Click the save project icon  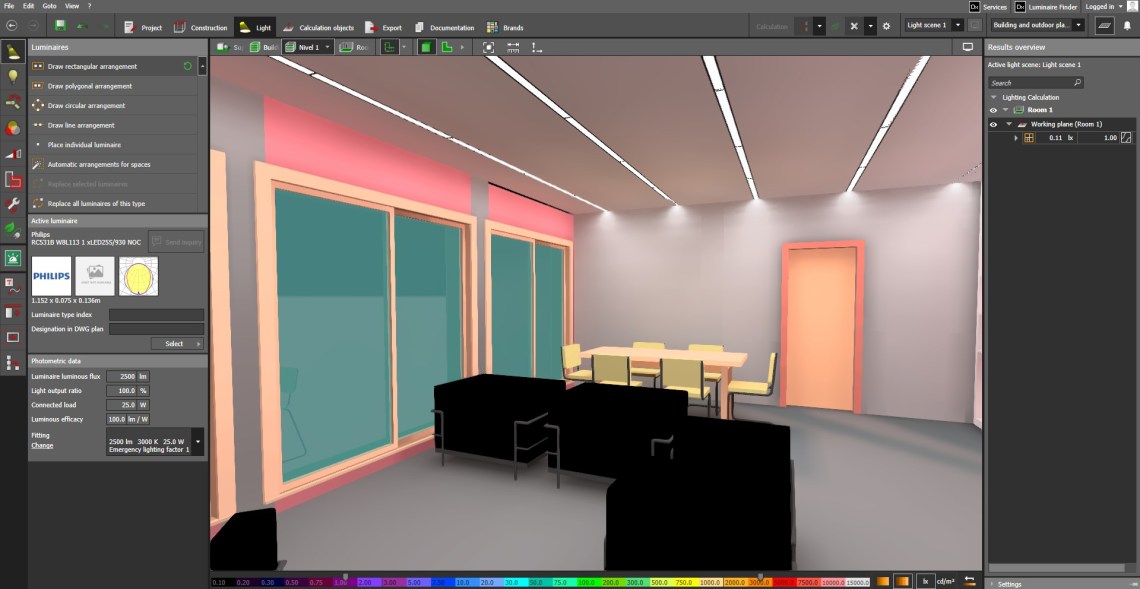[x=60, y=26]
